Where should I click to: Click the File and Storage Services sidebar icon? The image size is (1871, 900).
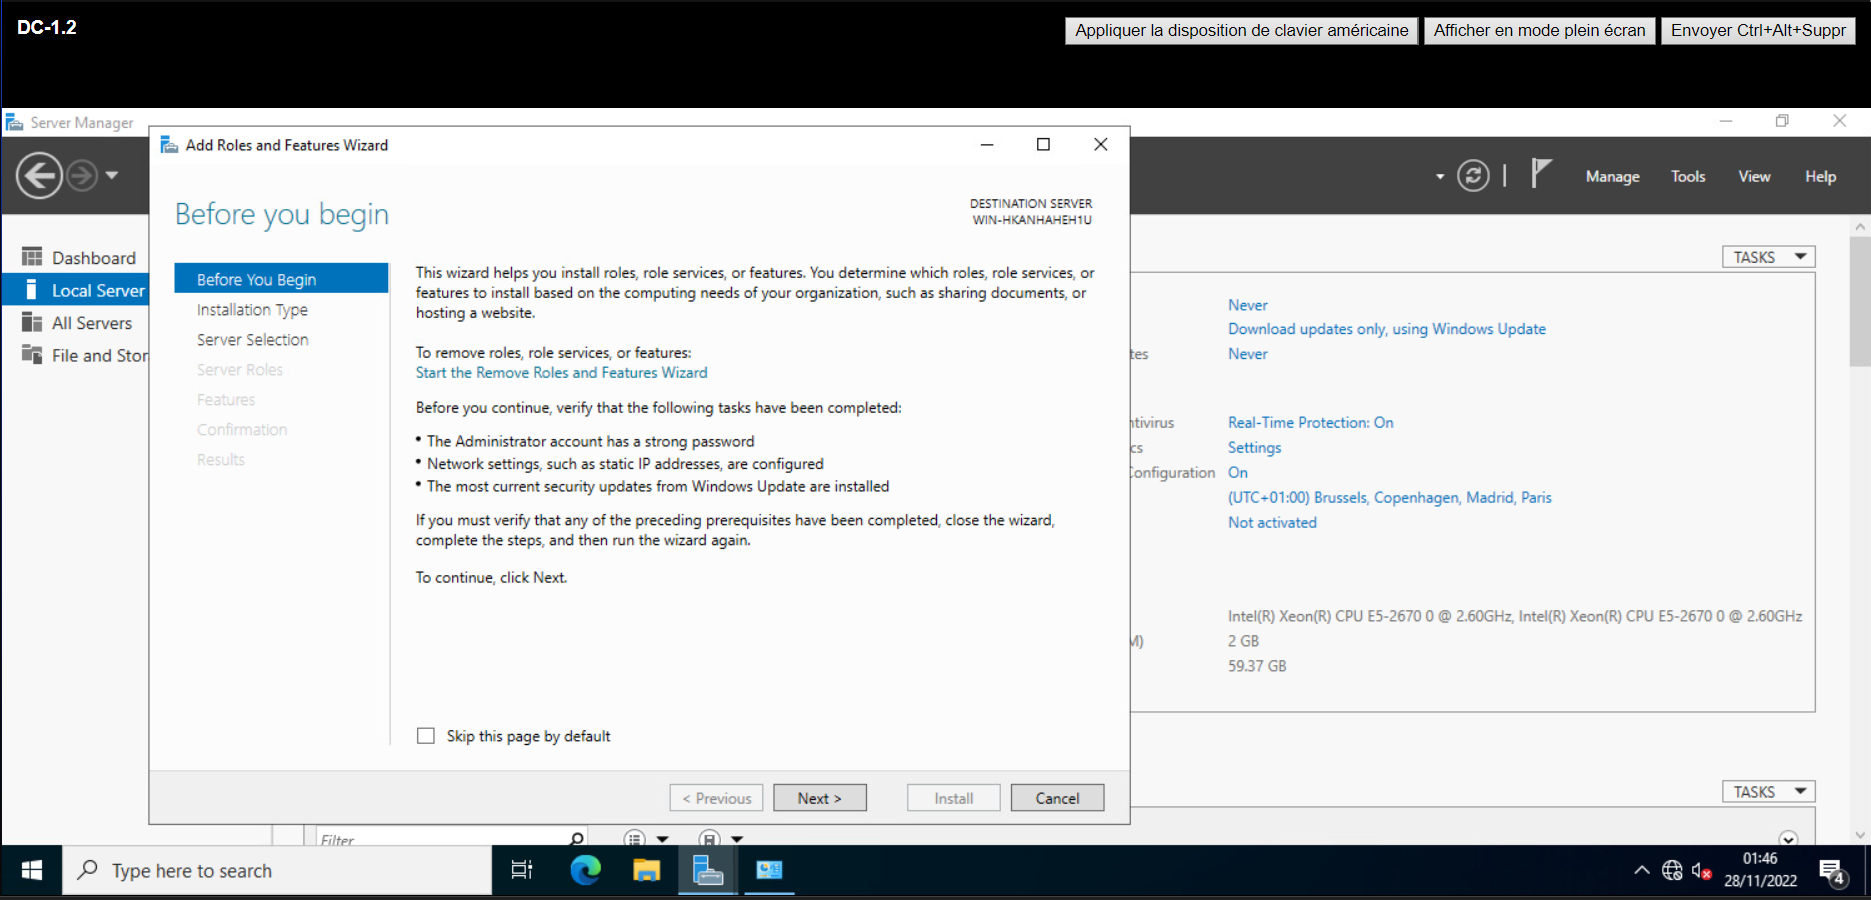coord(32,355)
